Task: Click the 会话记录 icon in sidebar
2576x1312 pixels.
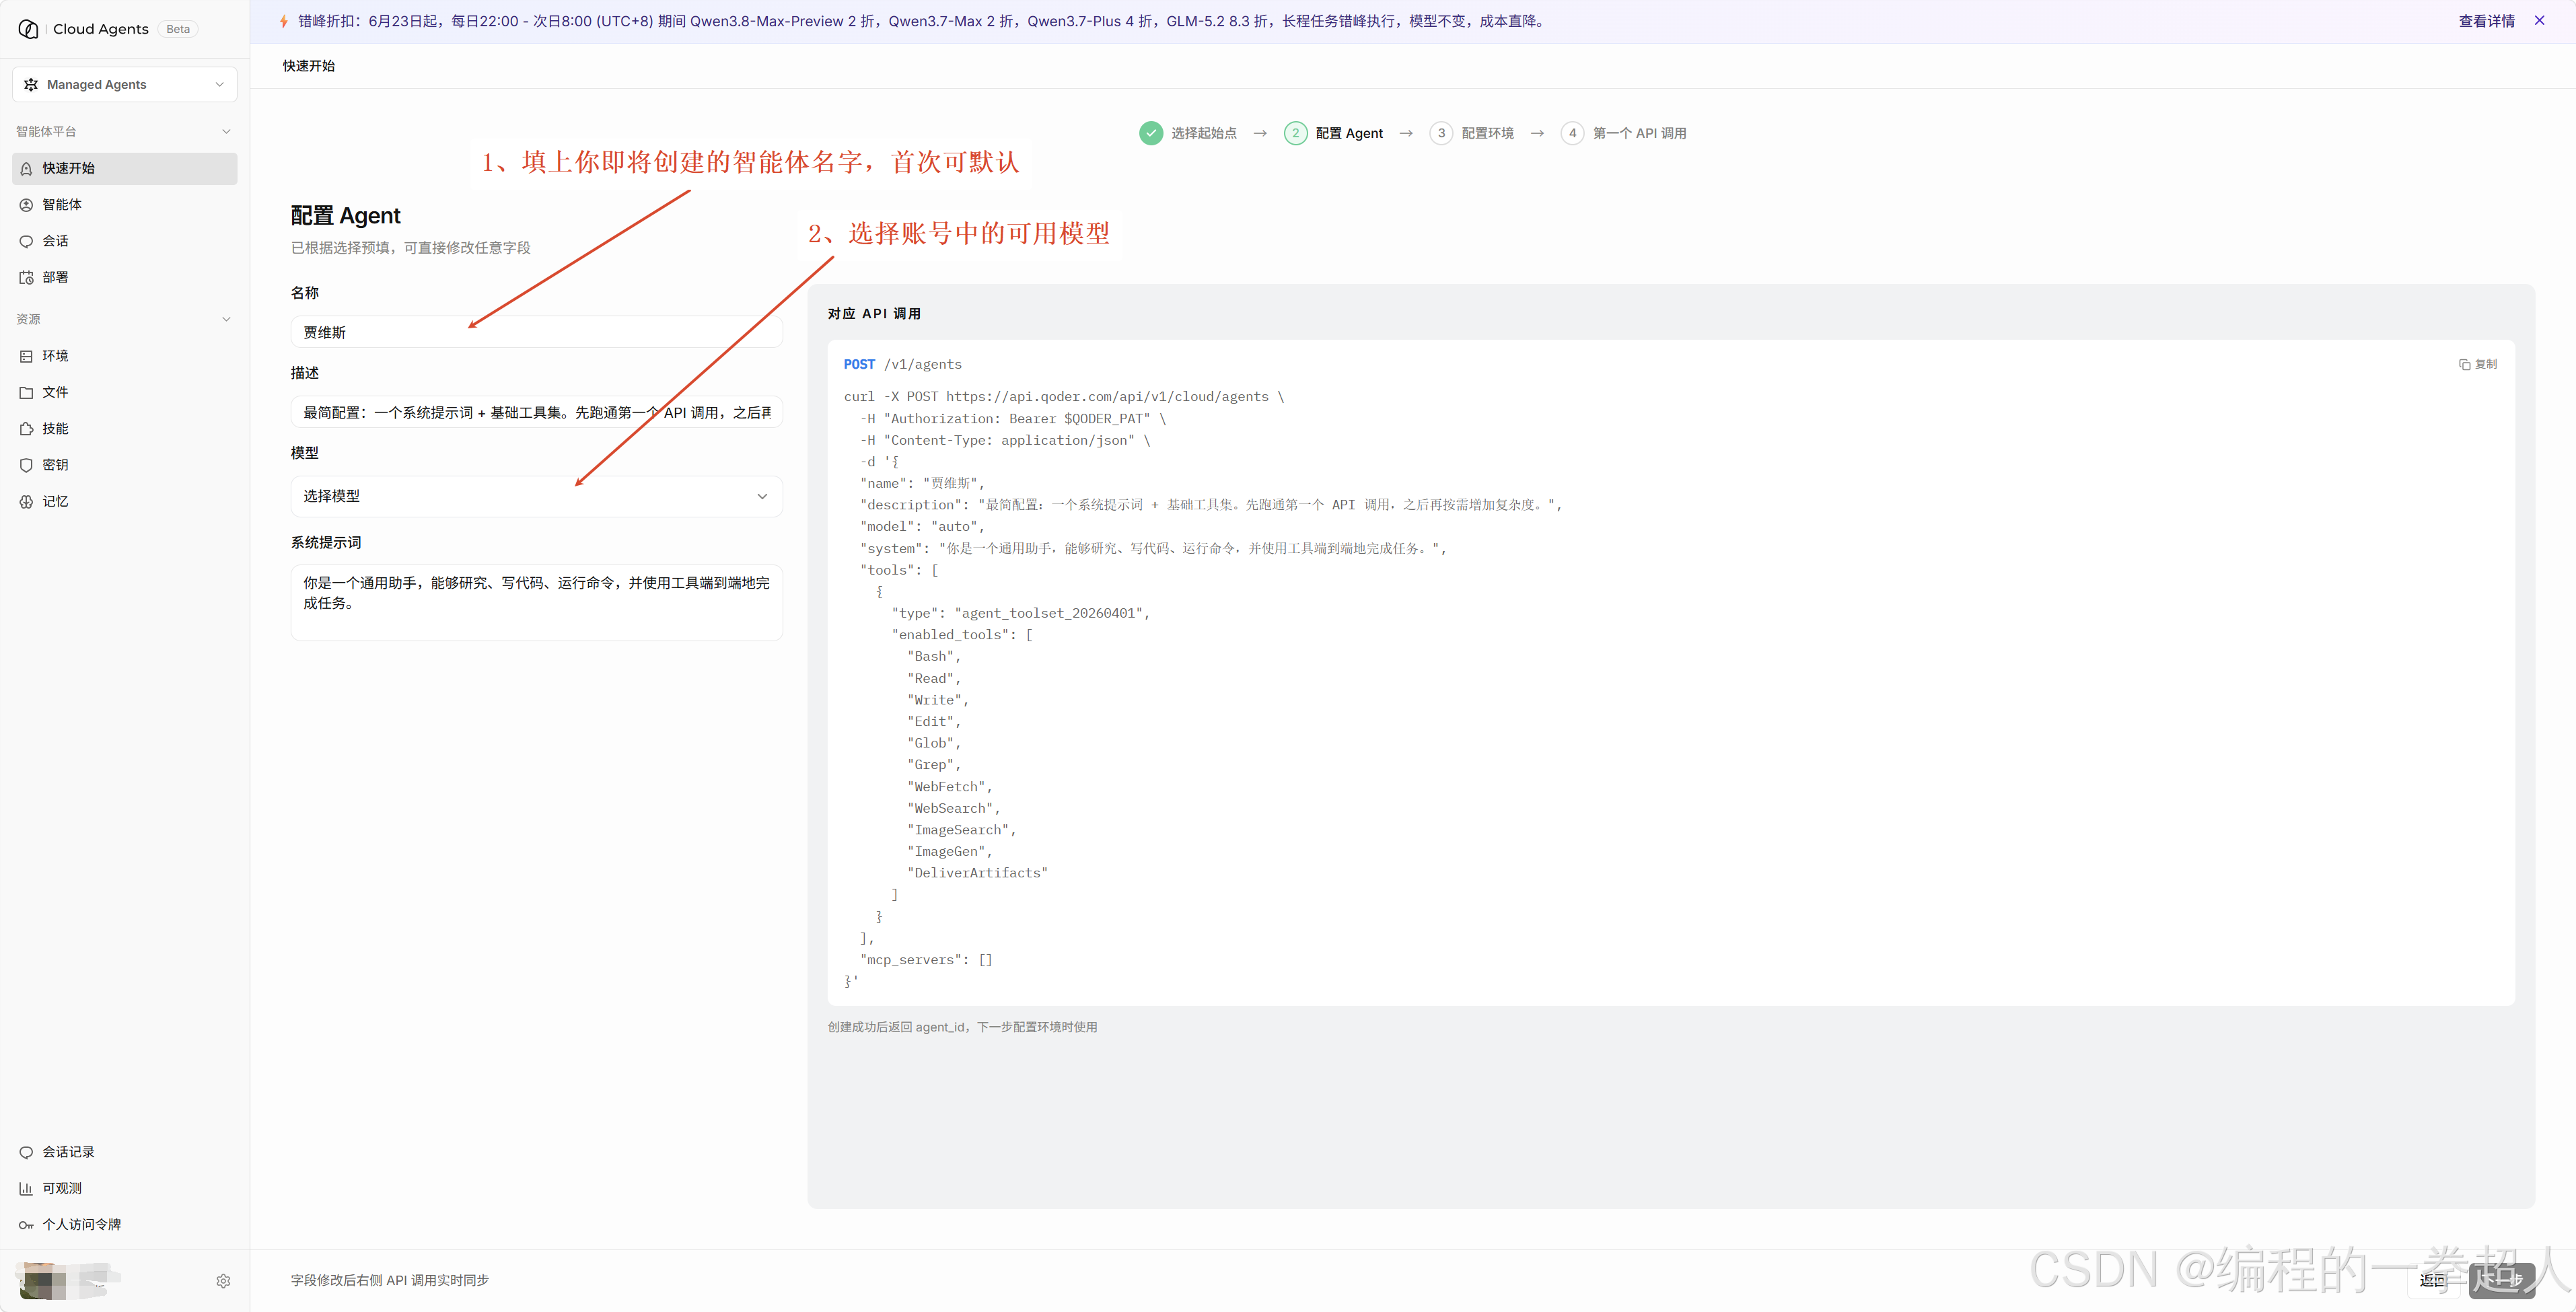Action: pyautogui.click(x=27, y=1152)
